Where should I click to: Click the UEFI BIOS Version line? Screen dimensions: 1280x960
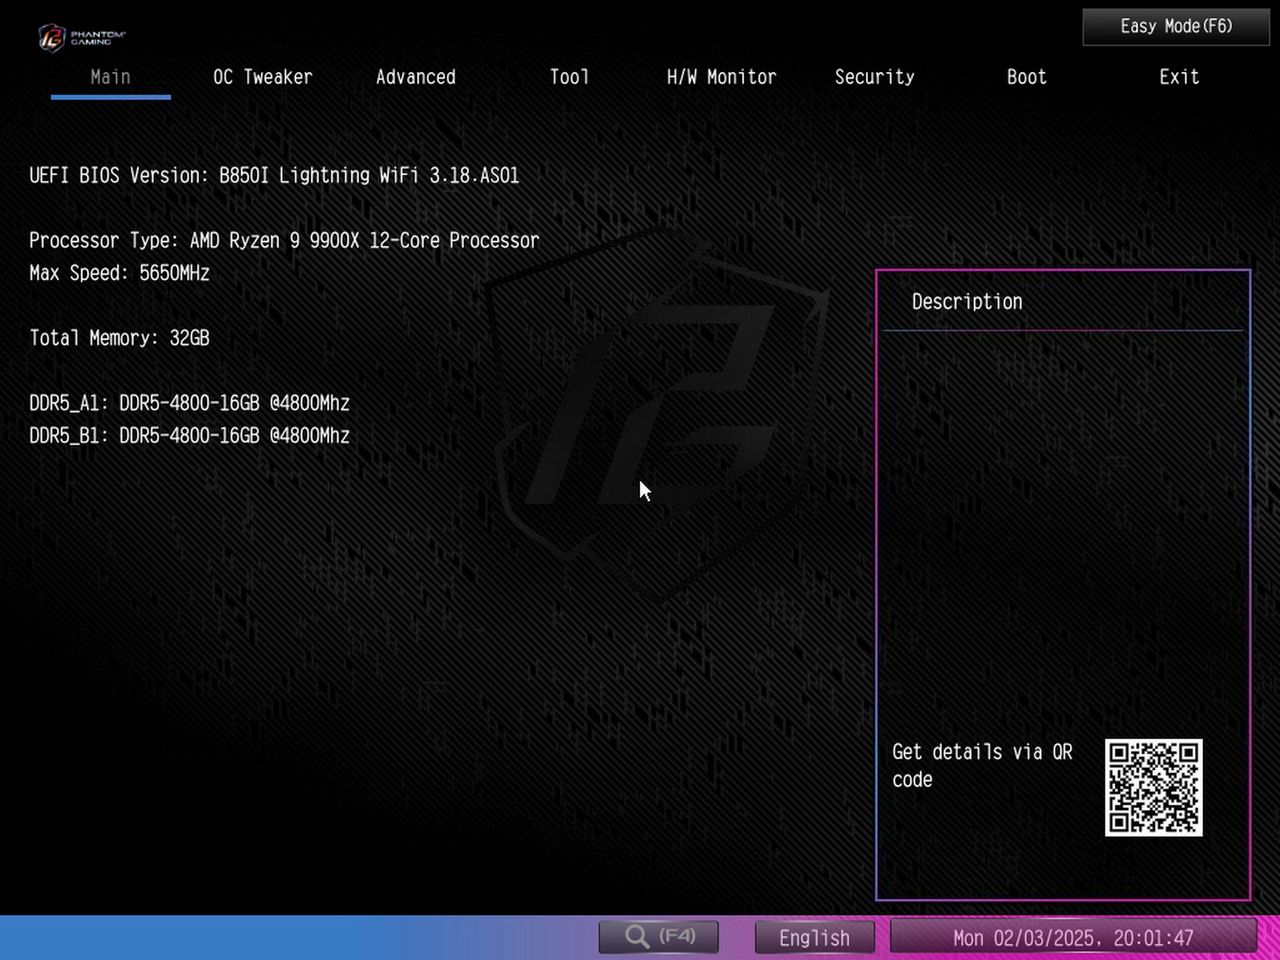click(x=274, y=175)
